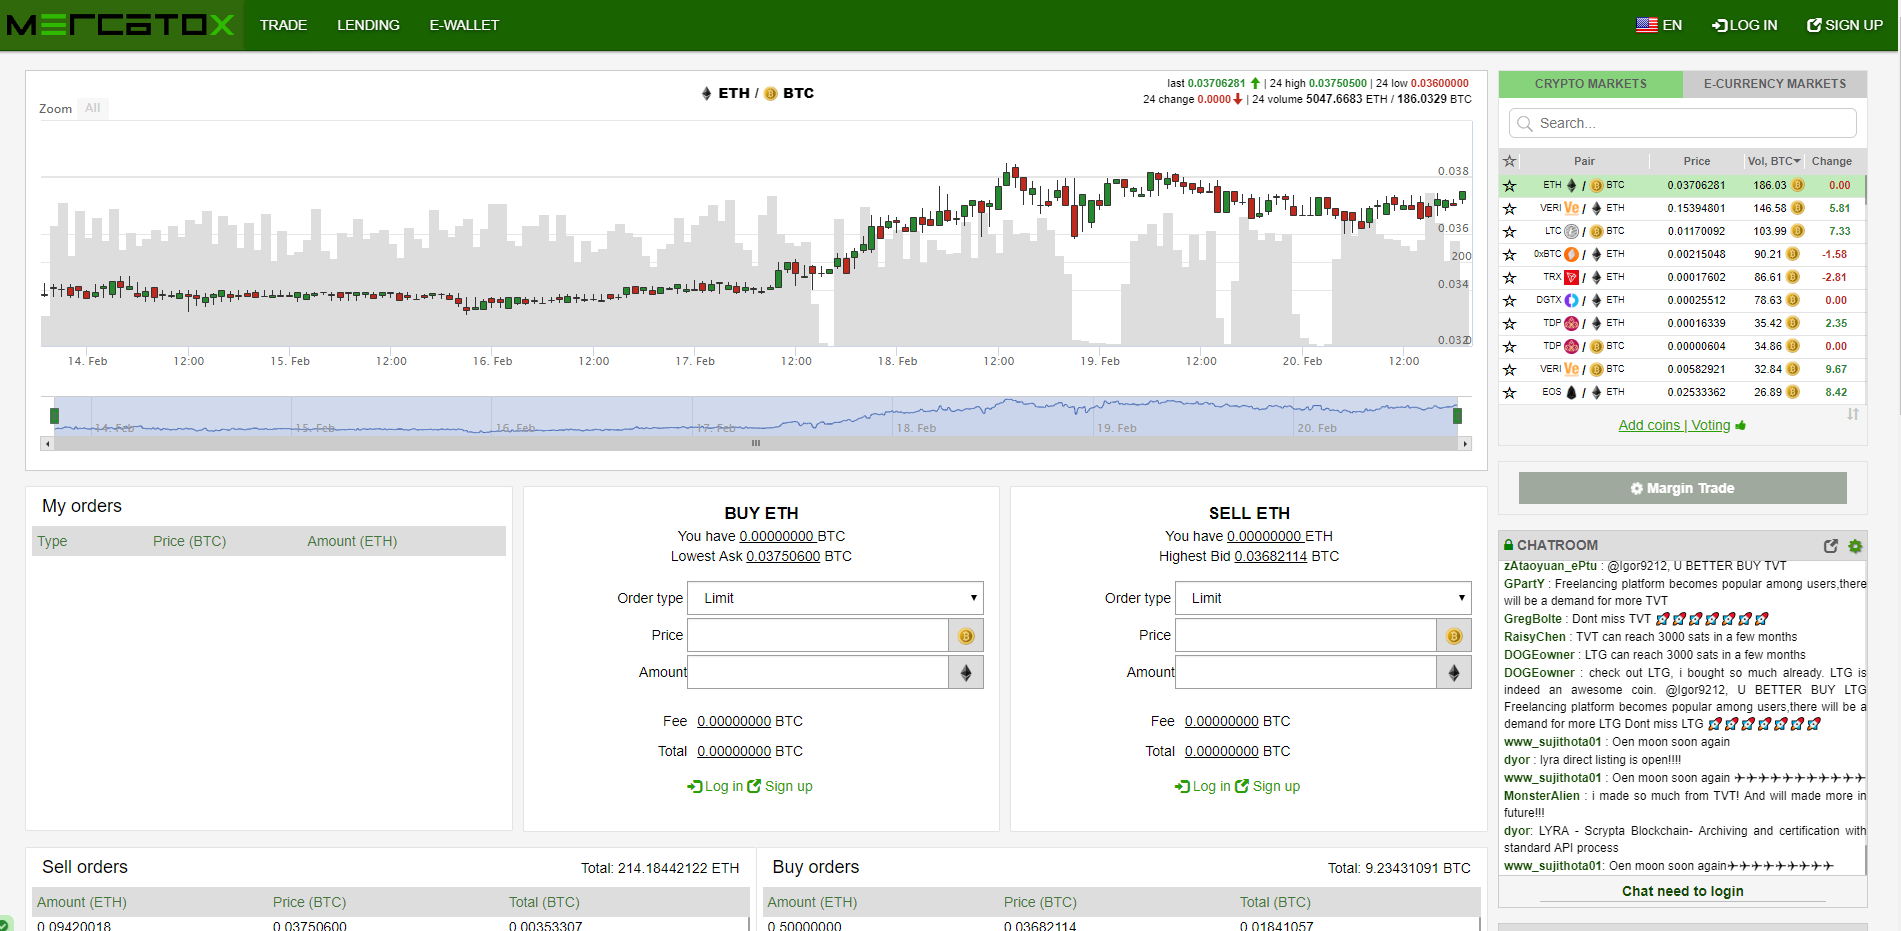
Task: Sort markets by the Pair column
Action: click(x=1584, y=161)
